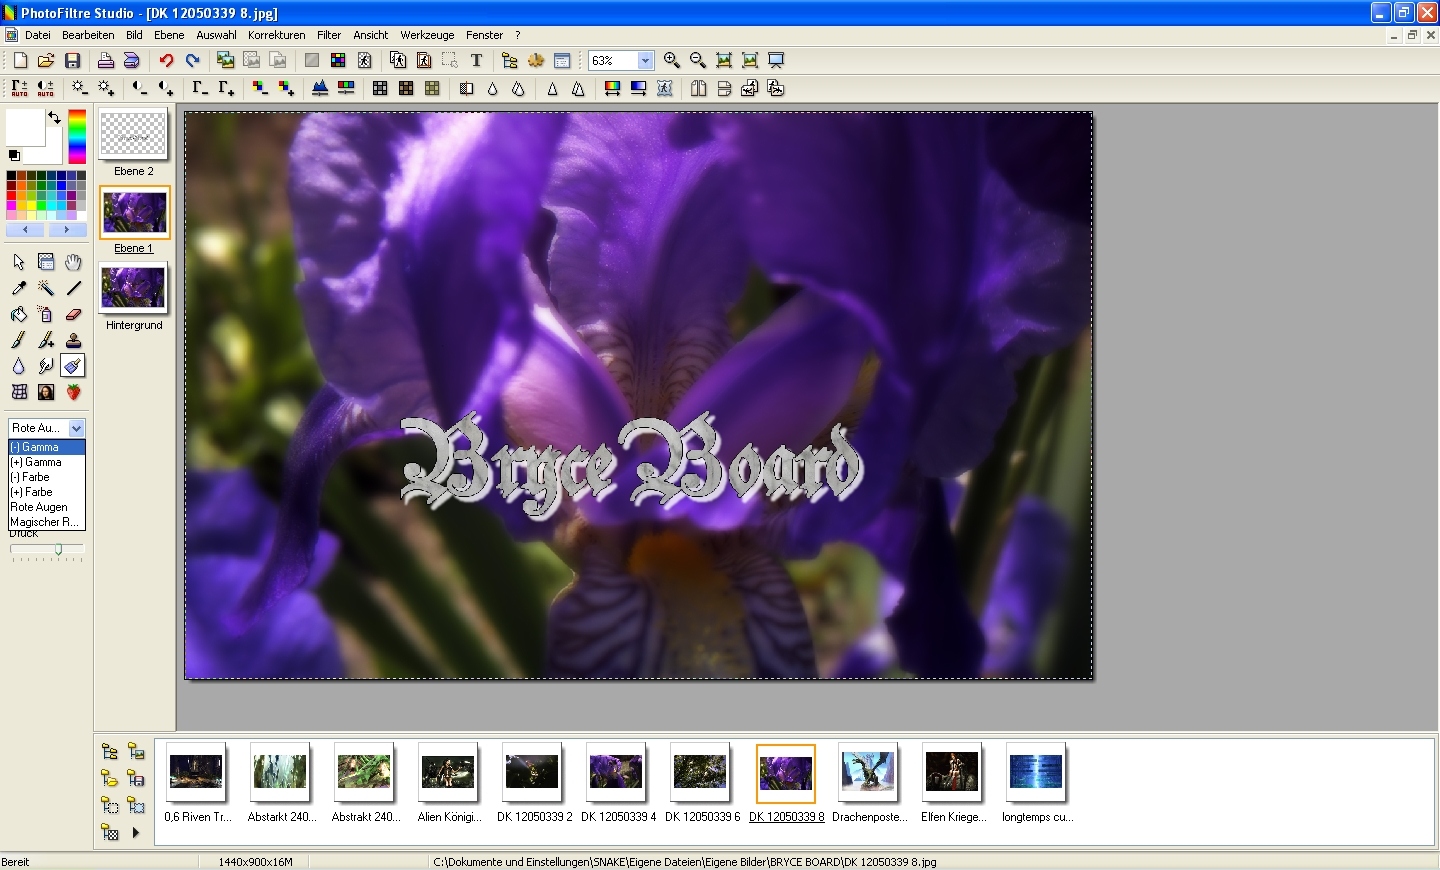Open the Ebene menu
This screenshot has width=1440, height=870.
169,35
